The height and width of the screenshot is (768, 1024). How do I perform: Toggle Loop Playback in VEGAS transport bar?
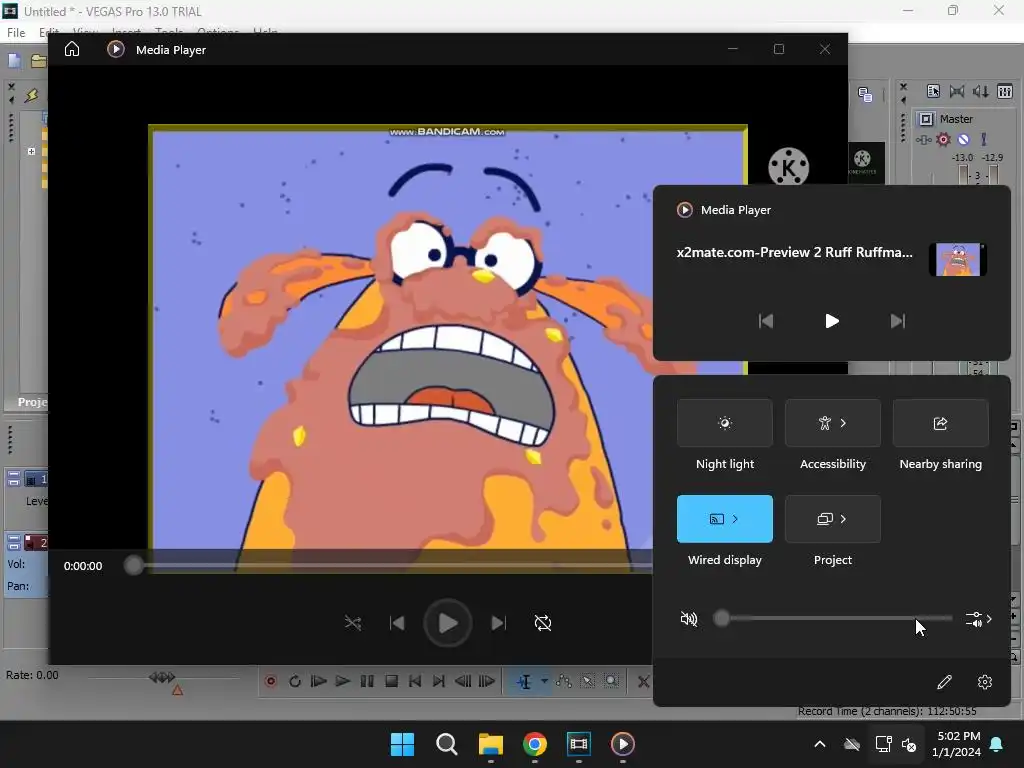[x=295, y=681]
